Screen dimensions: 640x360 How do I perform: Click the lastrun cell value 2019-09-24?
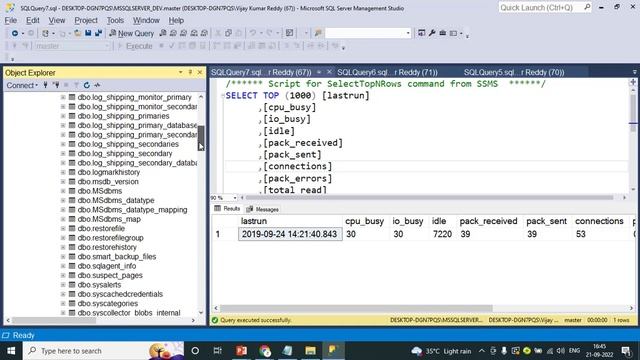(290, 234)
